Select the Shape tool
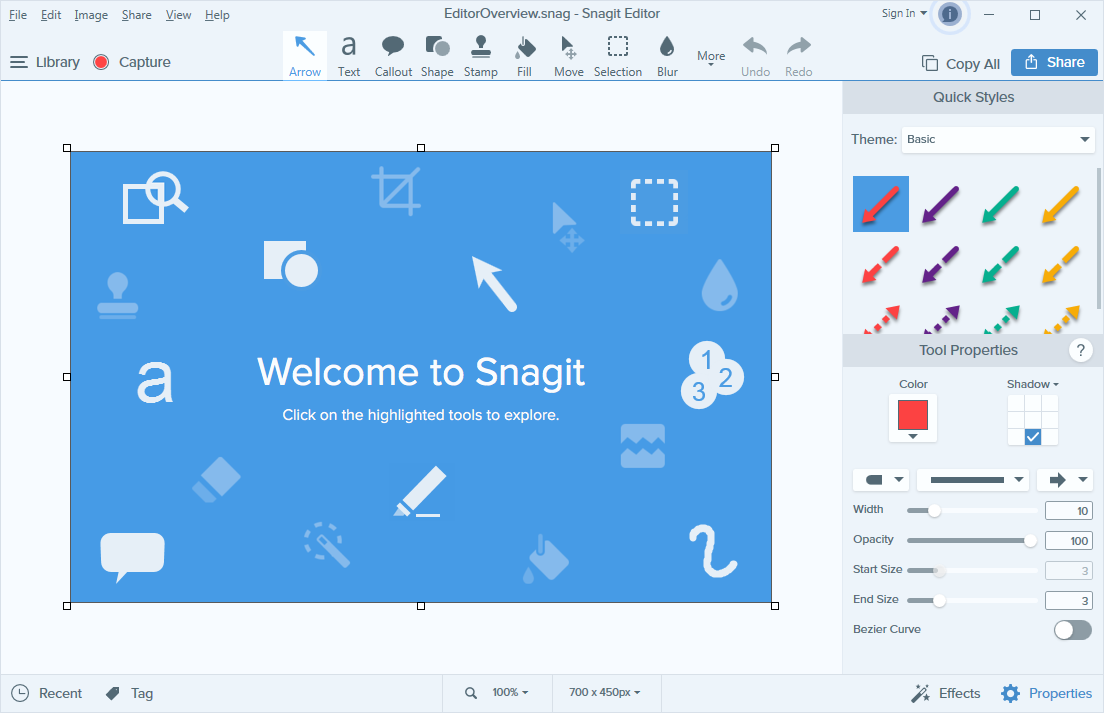Screen dimensions: 1104x713 pyautogui.click(x=437, y=56)
